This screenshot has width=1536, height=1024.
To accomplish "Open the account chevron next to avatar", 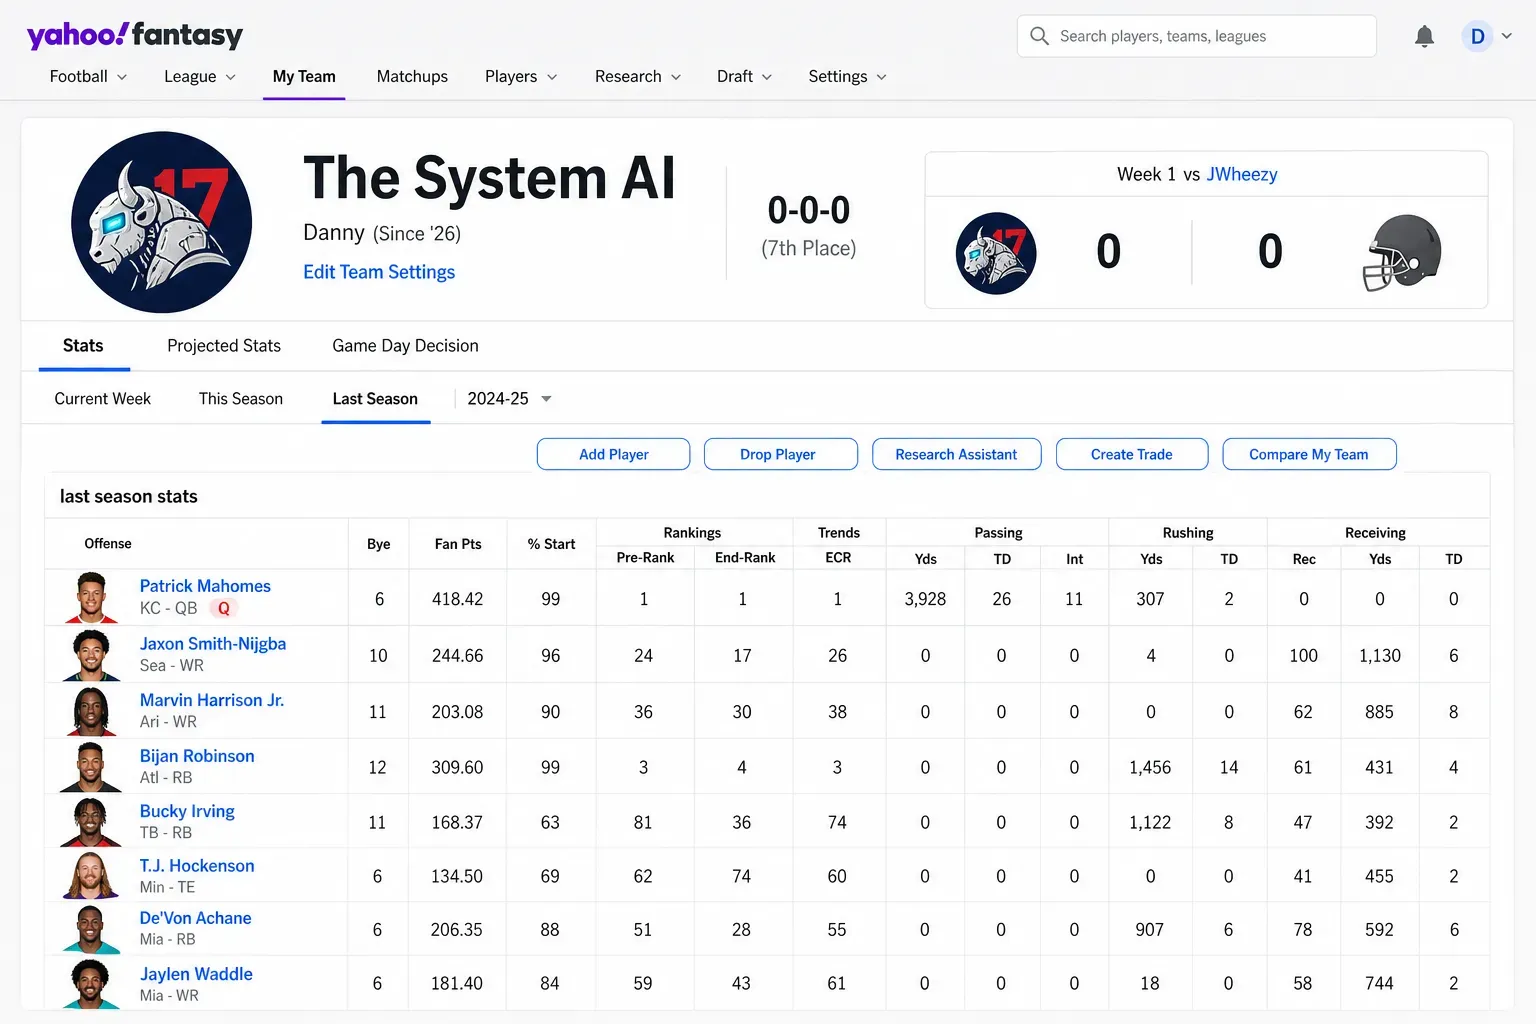I will [x=1506, y=36].
